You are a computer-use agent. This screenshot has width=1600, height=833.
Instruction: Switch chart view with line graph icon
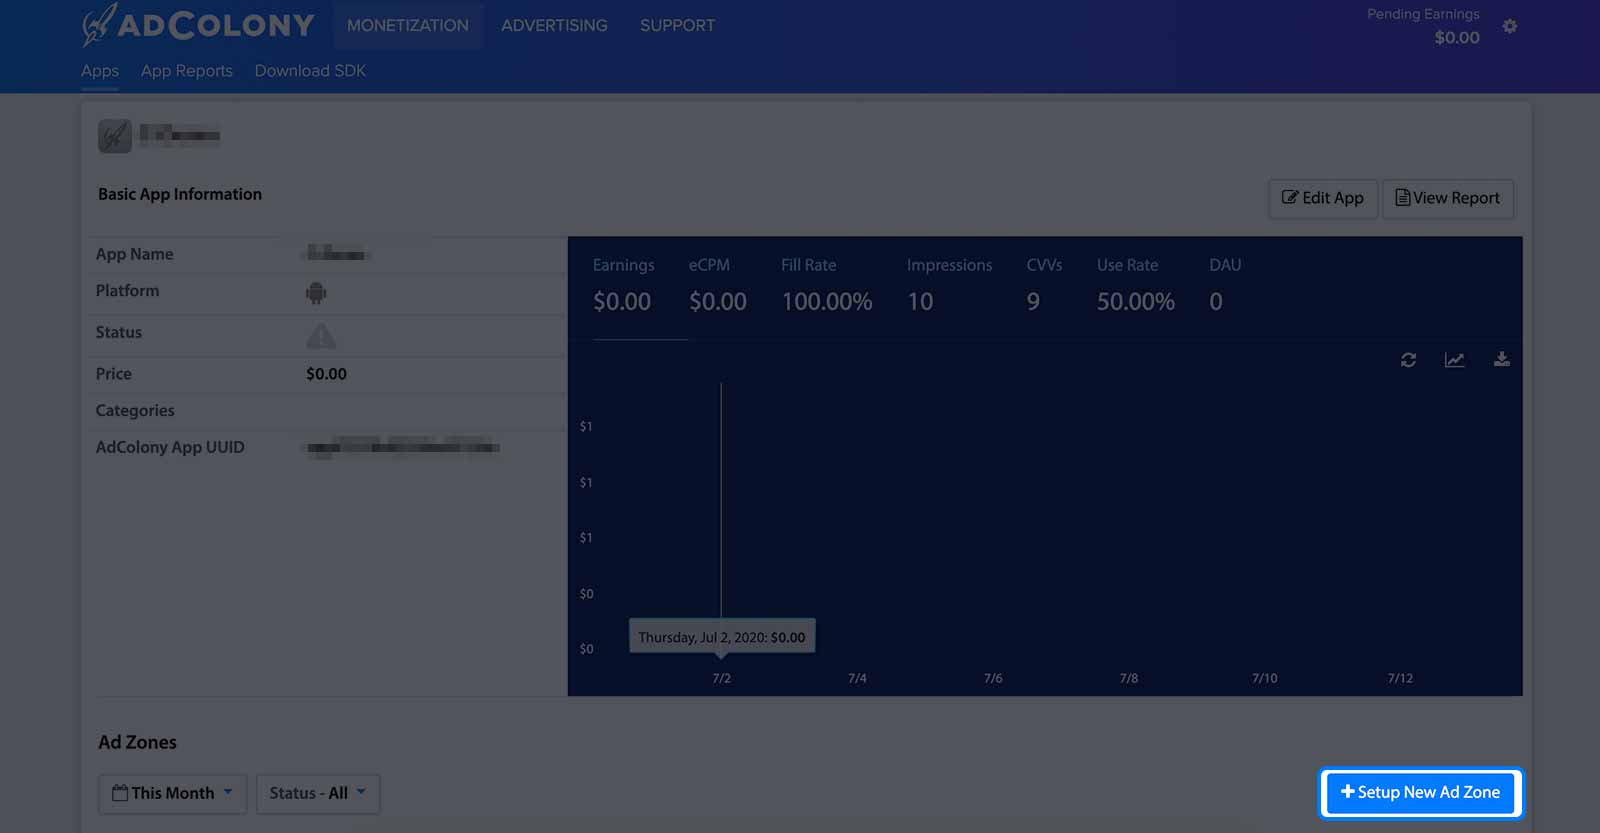pos(1454,360)
